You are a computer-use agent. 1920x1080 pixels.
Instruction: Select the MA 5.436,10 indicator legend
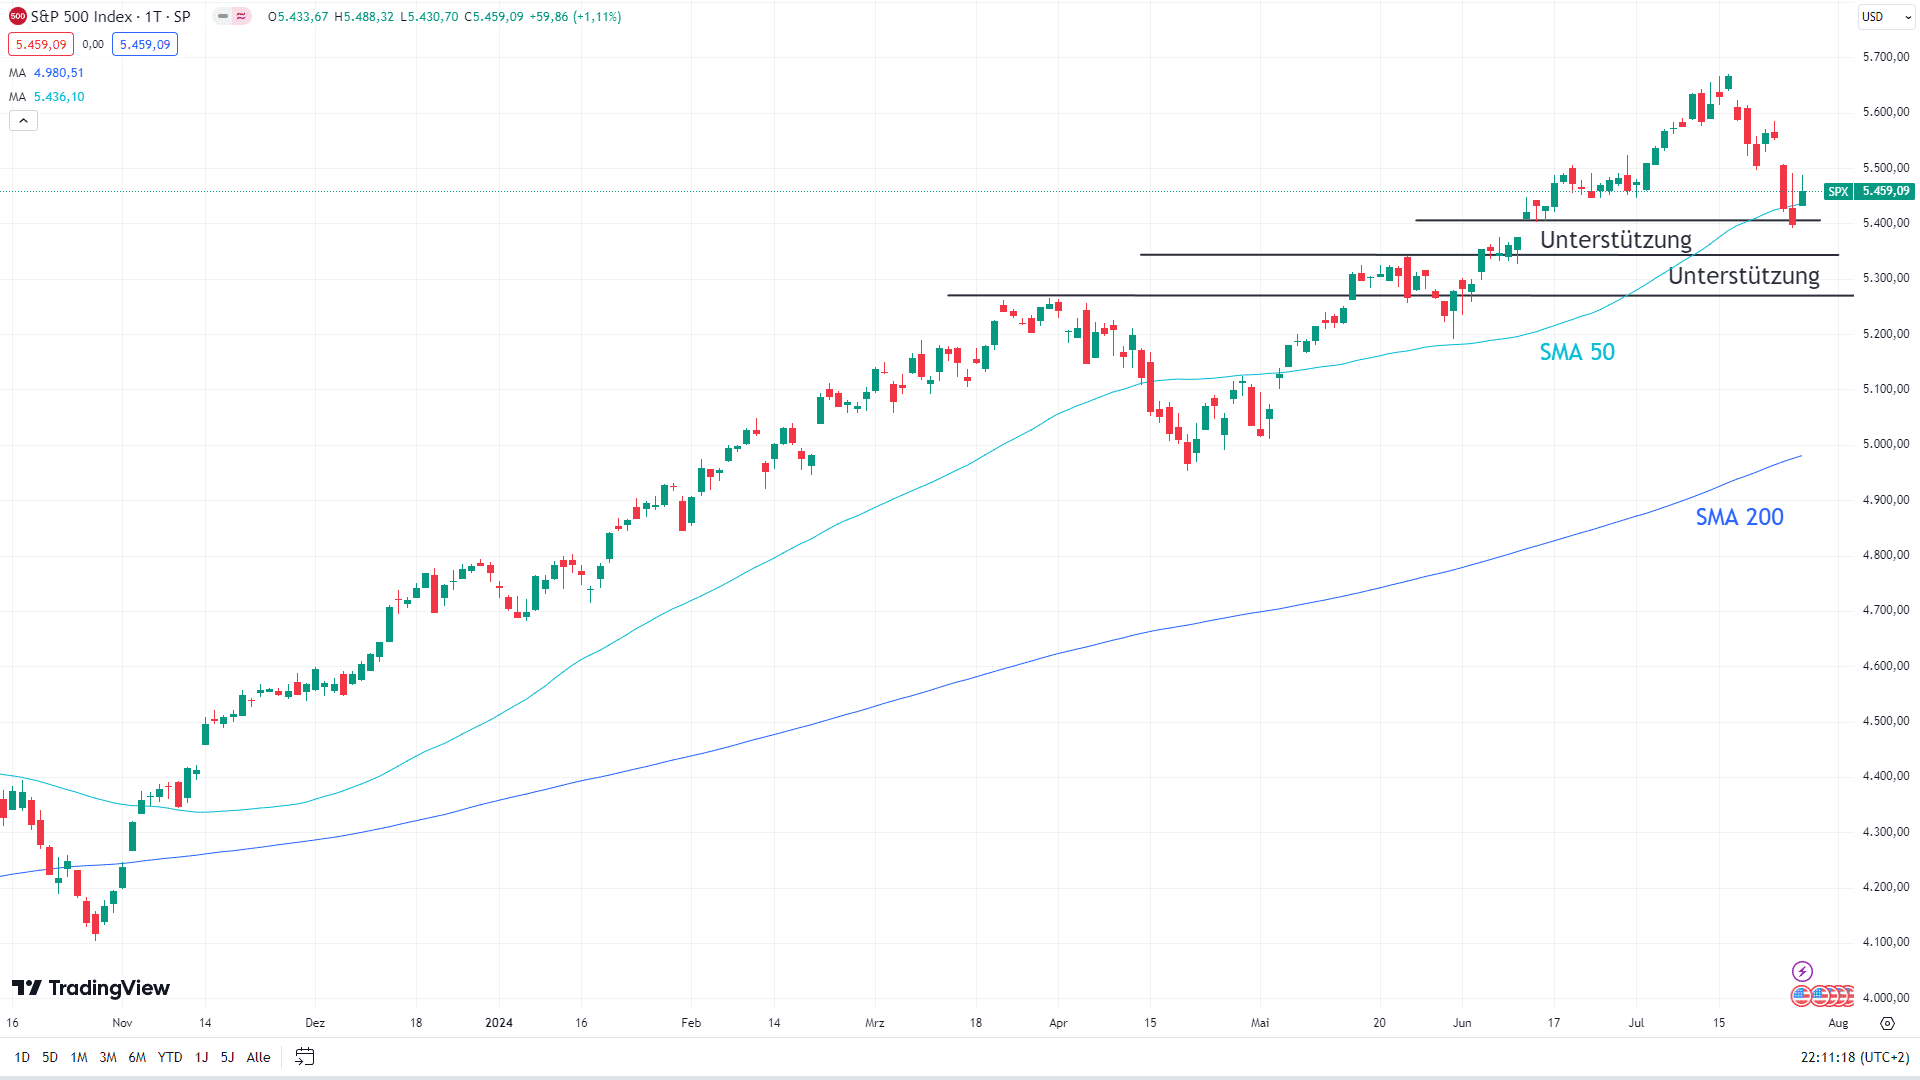click(47, 97)
